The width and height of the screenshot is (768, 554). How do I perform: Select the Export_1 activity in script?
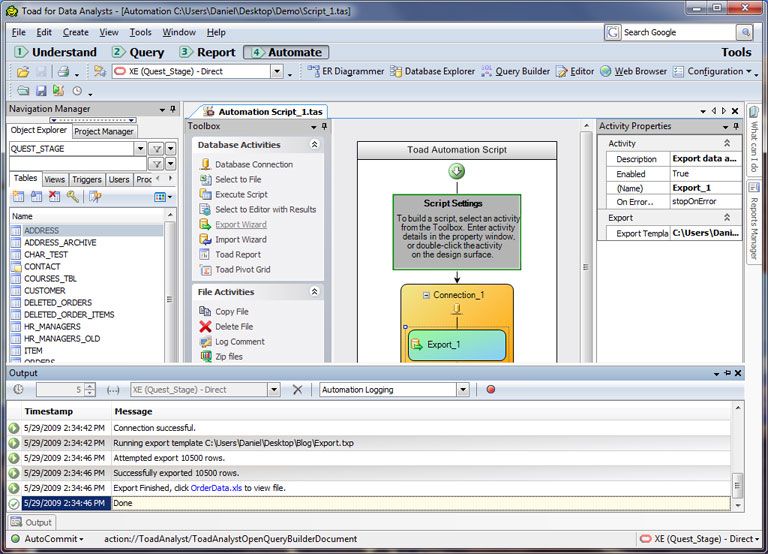[456, 345]
